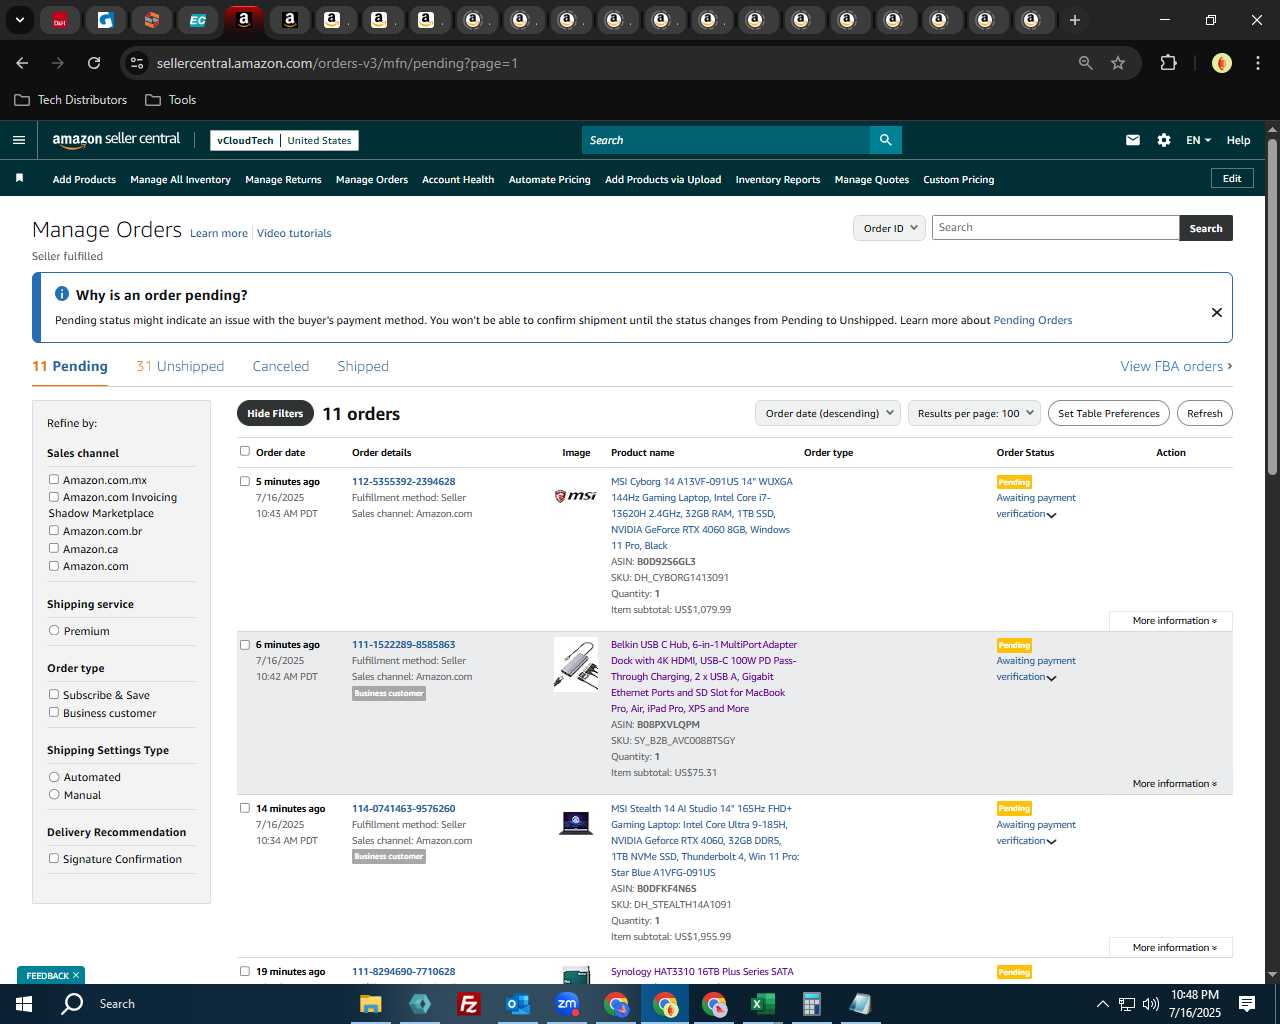
Task: Click Set Table Preferences button
Action: [x=1109, y=413]
